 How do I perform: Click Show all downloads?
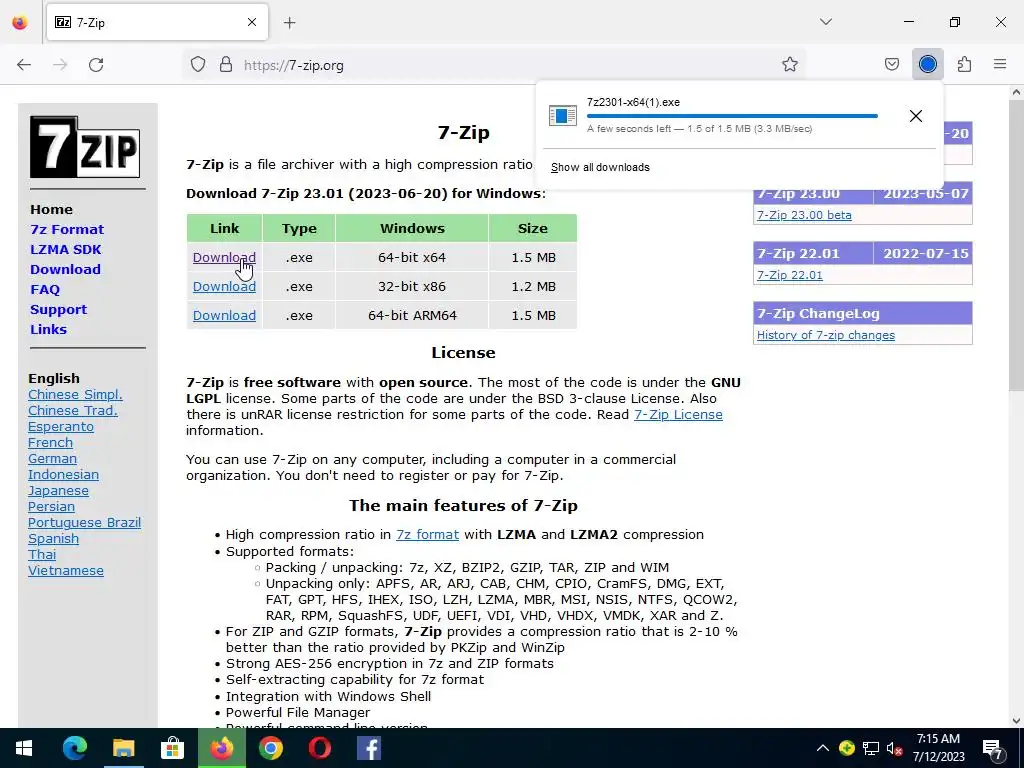(x=600, y=167)
